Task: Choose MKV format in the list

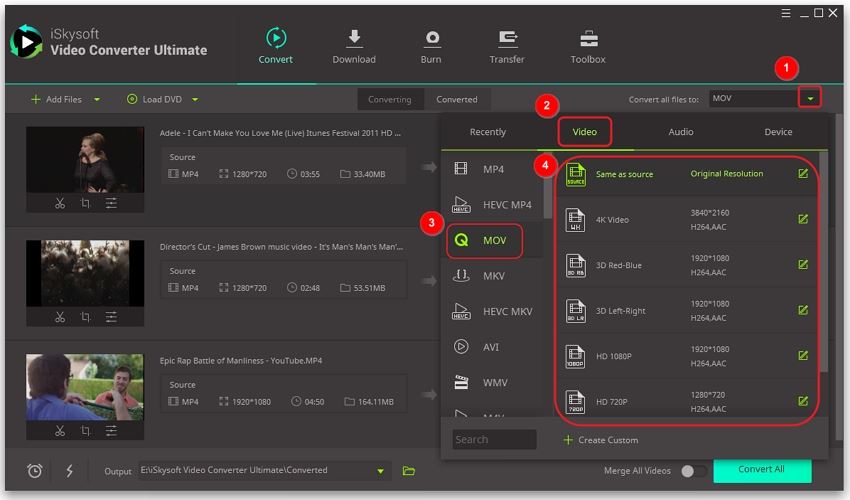Action: coord(492,275)
